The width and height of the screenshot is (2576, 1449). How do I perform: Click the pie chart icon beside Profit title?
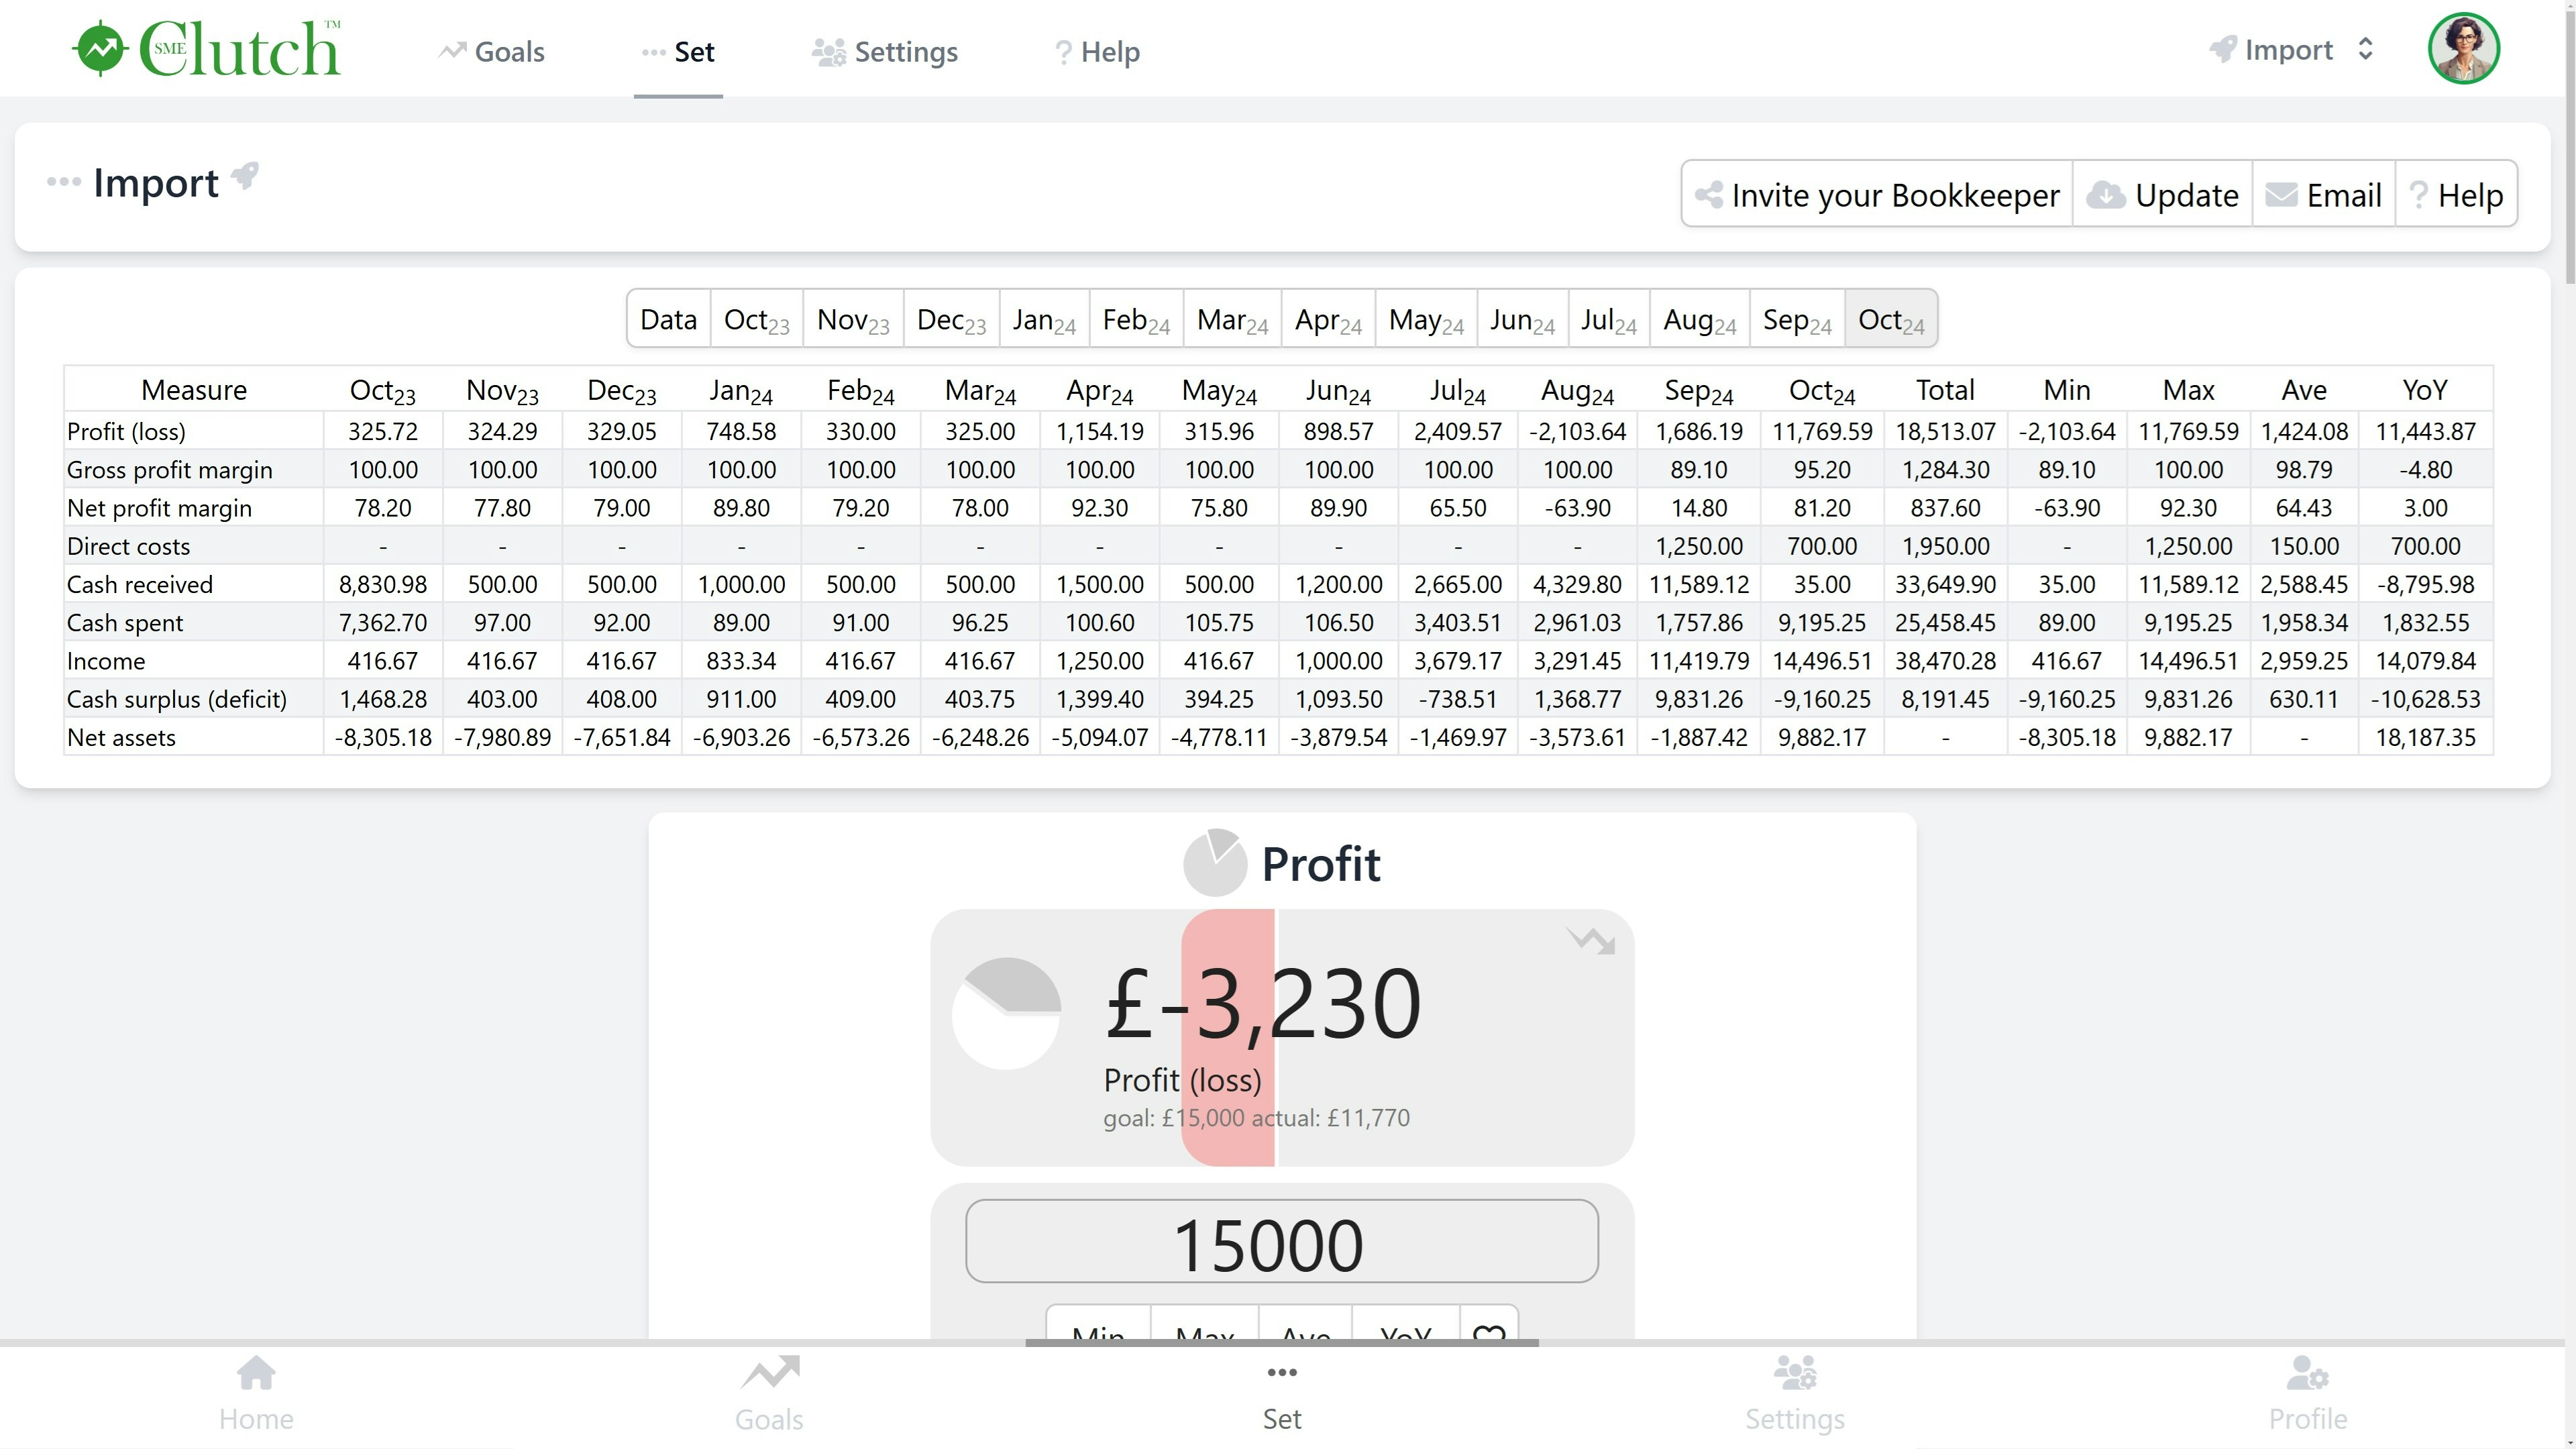(1215, 862)
